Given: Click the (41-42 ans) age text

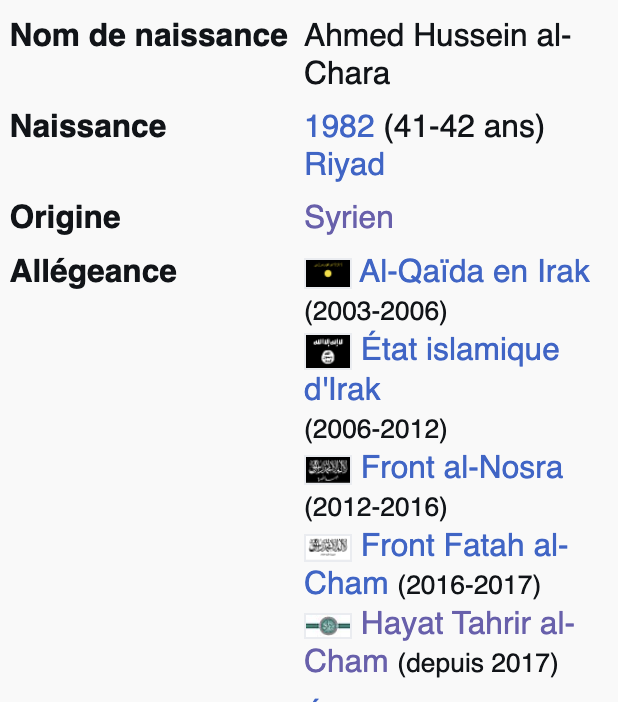Looking at the screenshot, I should [464, 127].
